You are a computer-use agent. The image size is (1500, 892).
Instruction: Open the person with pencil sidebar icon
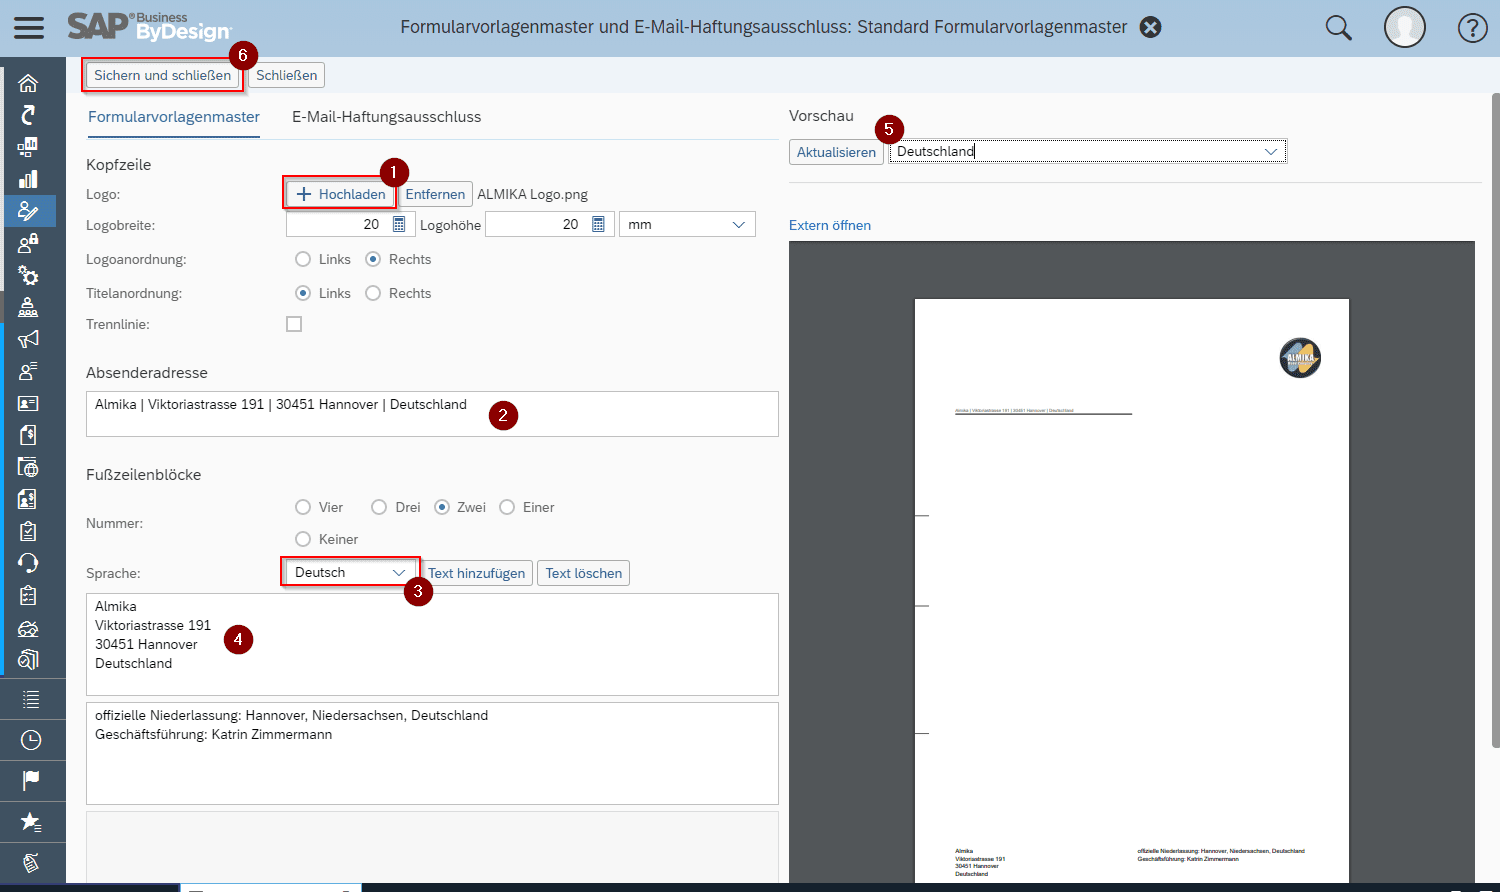coord(29,211)
